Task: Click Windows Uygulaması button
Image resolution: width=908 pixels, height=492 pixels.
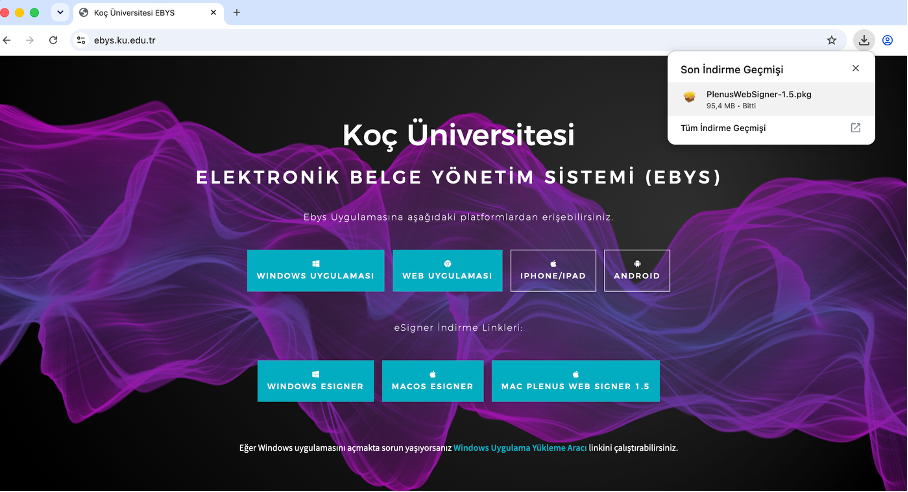Action: (x=316, y=270)
